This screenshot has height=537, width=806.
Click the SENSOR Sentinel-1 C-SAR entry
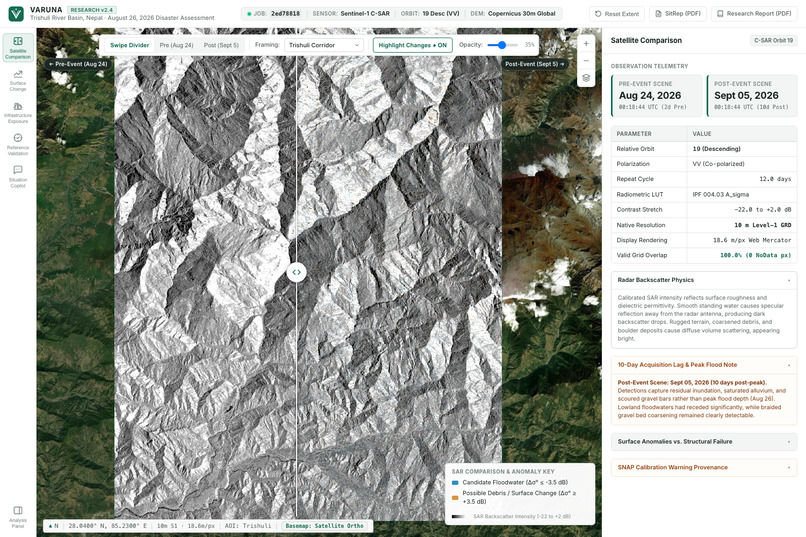[351, 13]
